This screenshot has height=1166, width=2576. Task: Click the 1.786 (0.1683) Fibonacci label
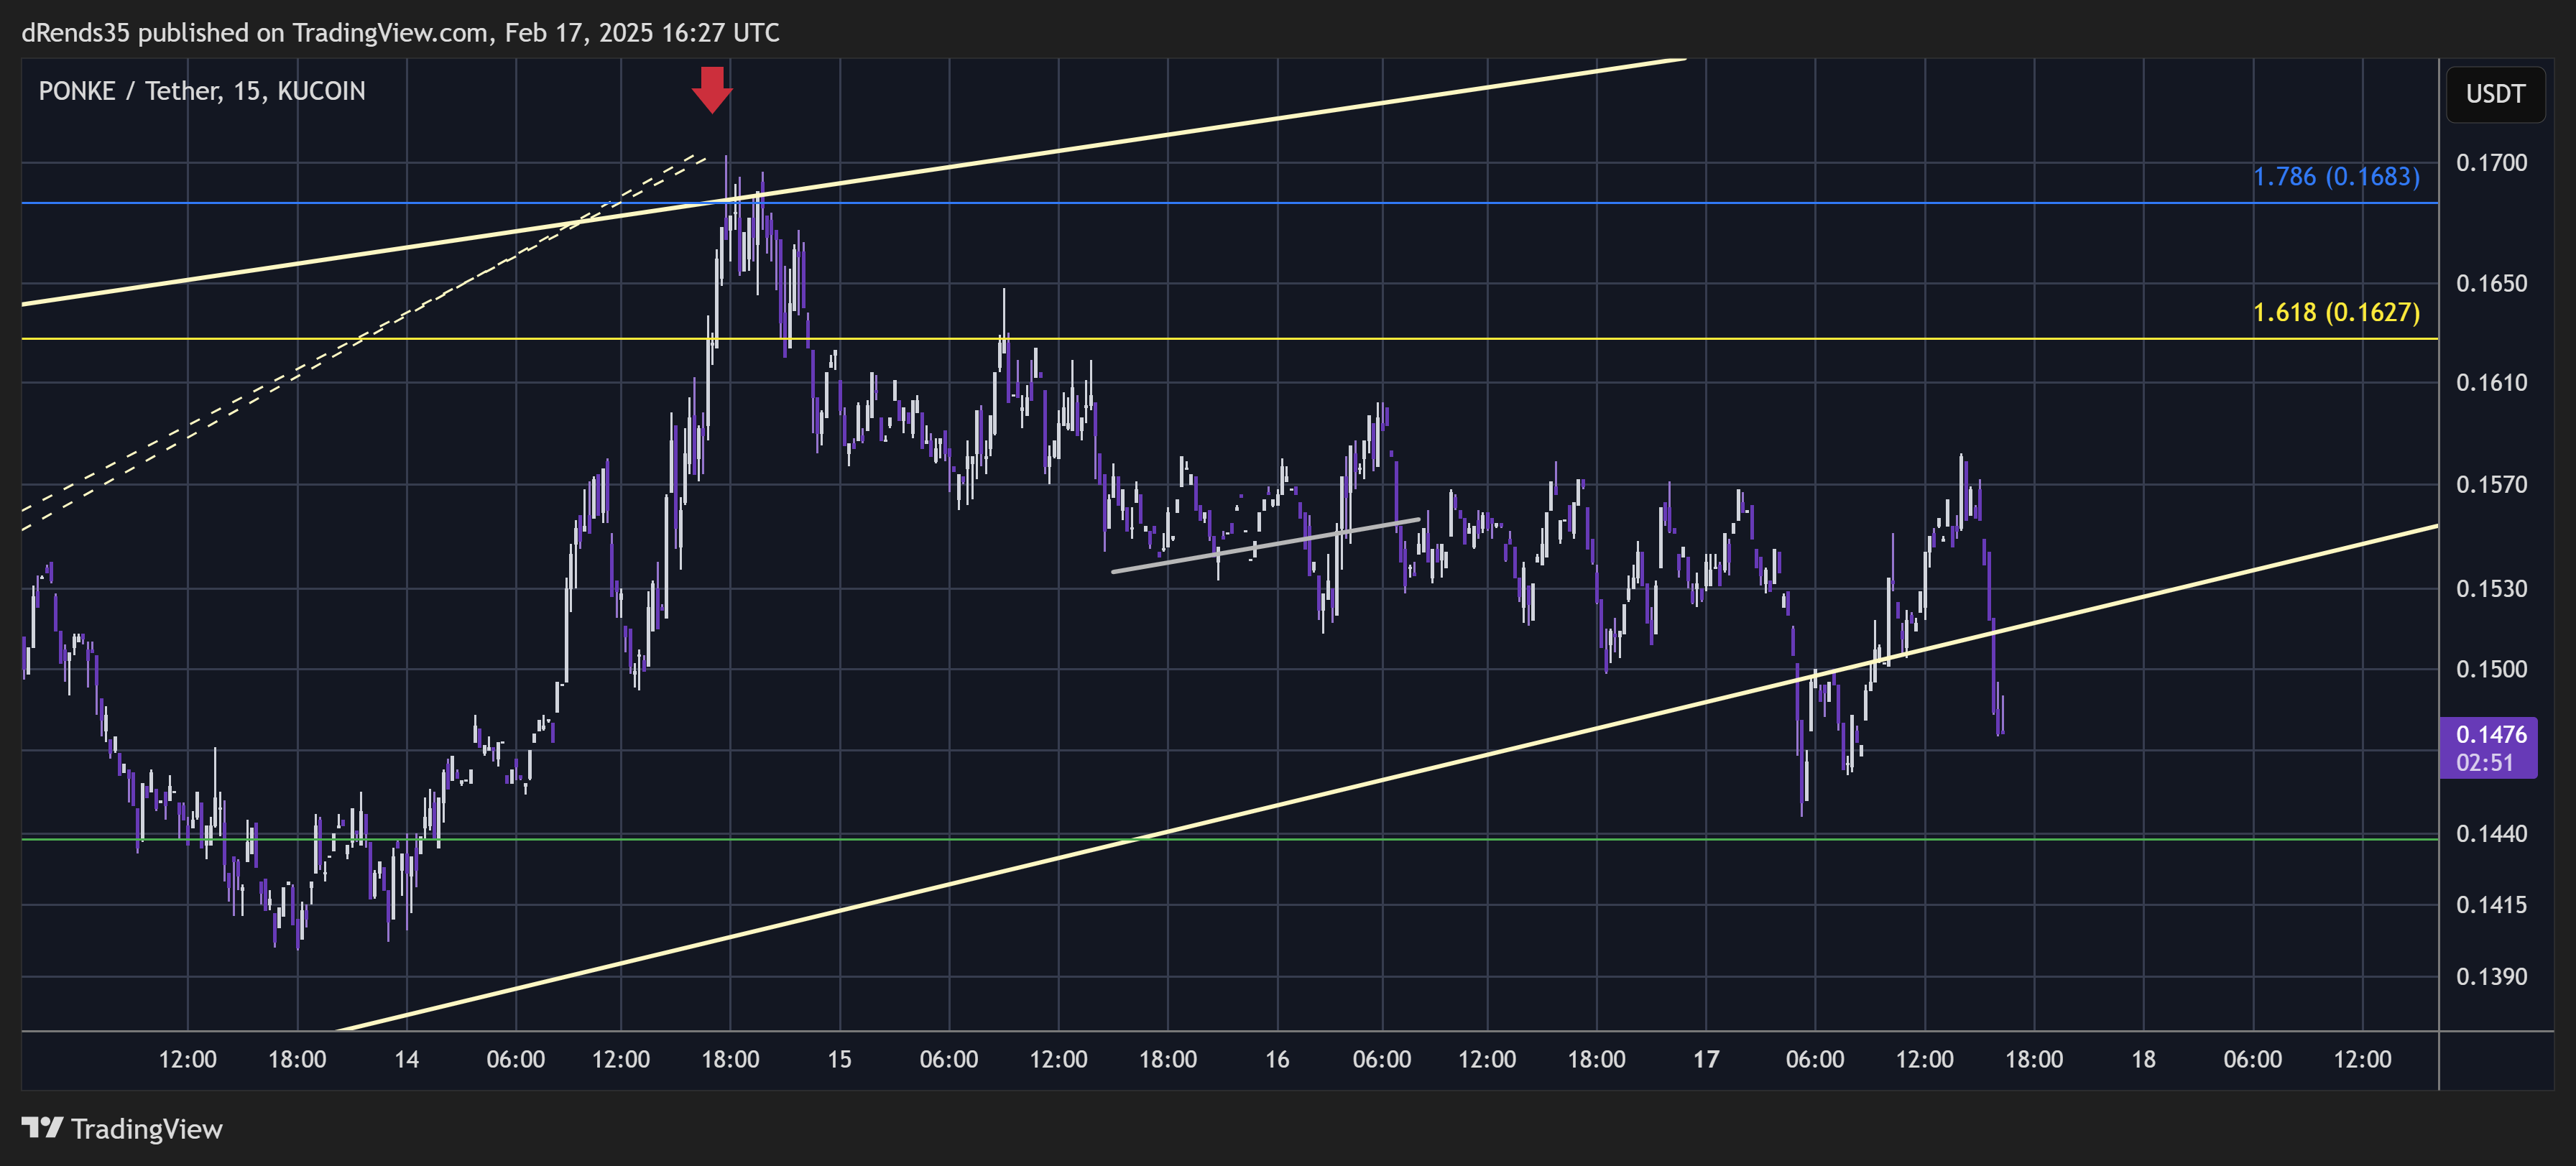pos(2336,177)
